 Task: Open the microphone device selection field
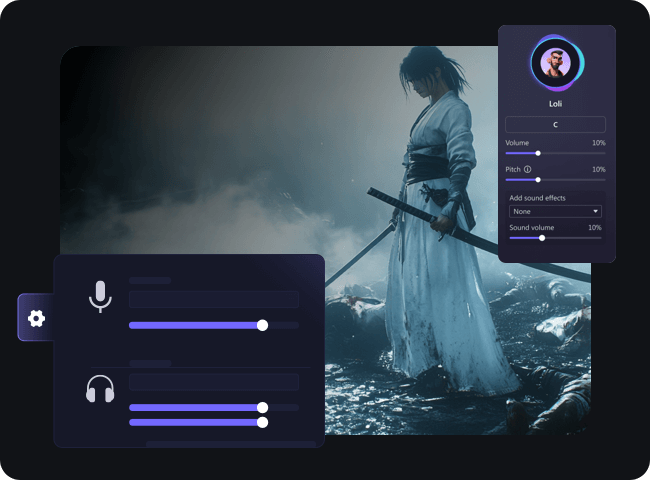coord(213,299)
